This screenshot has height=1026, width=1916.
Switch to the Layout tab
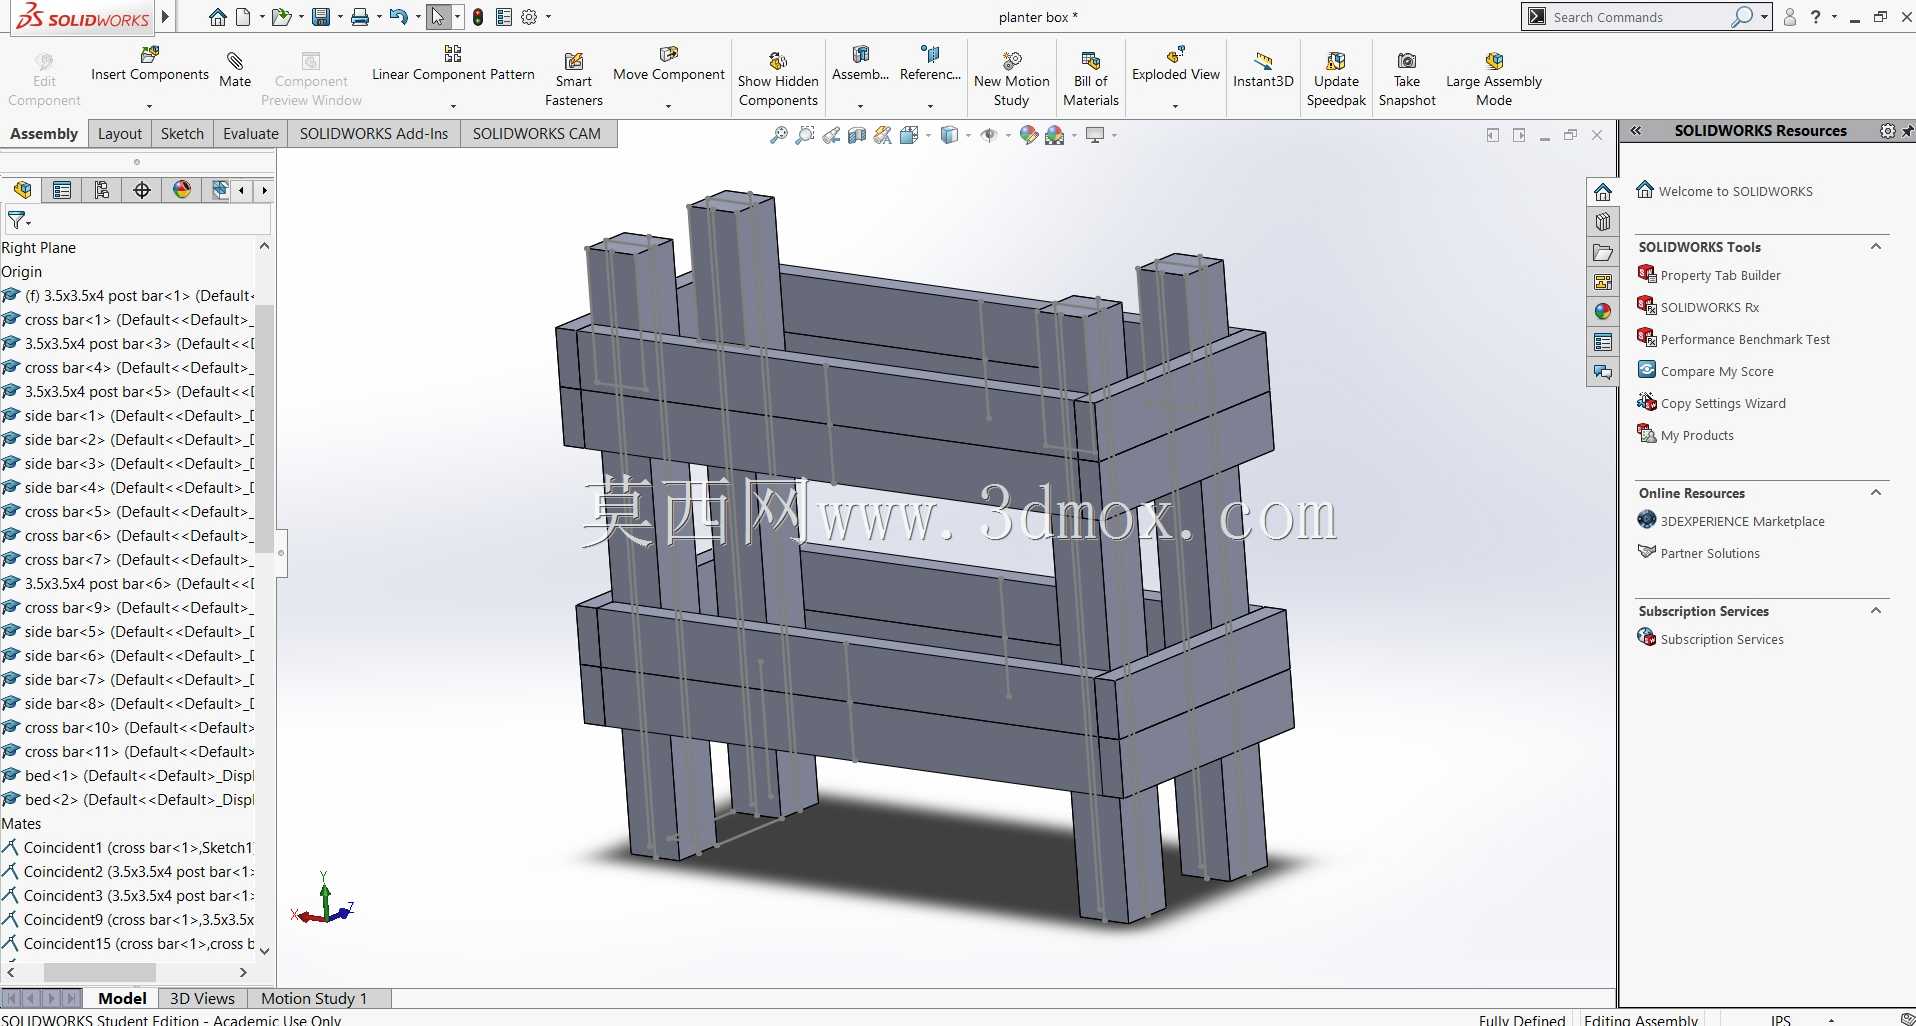(x=120, y=134)
